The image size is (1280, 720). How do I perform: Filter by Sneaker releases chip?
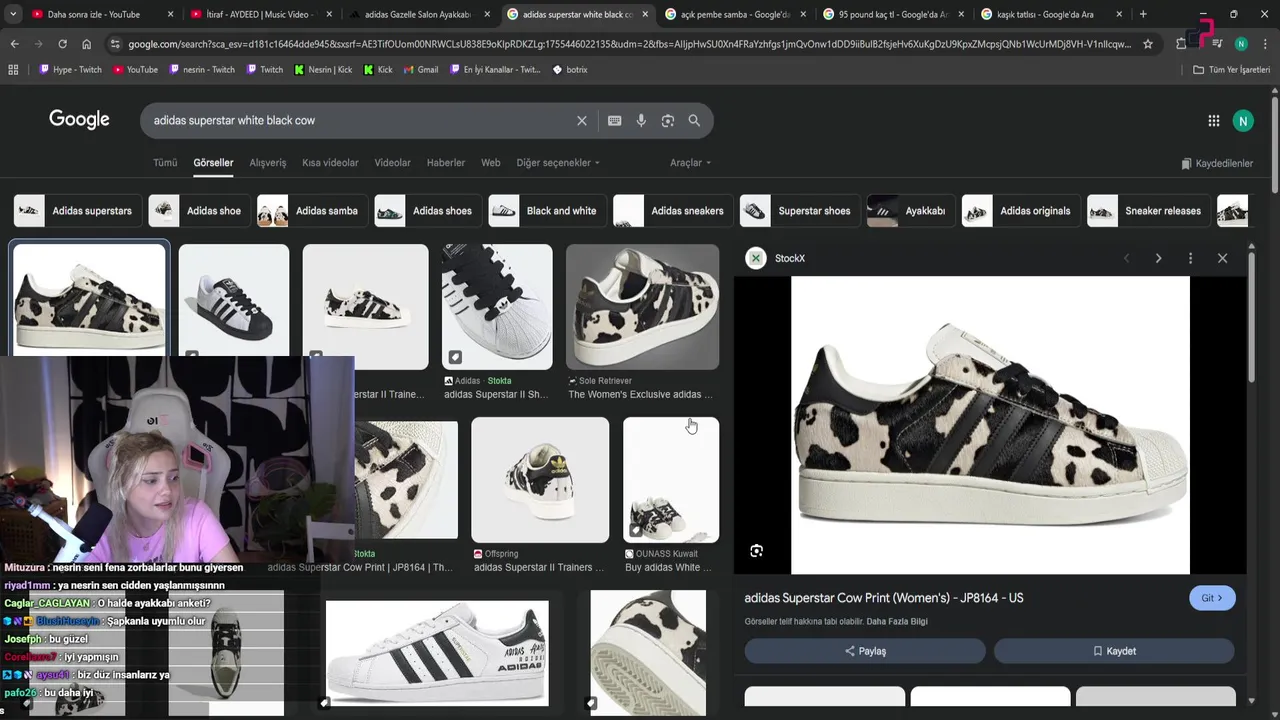[x=1148, y=211]
